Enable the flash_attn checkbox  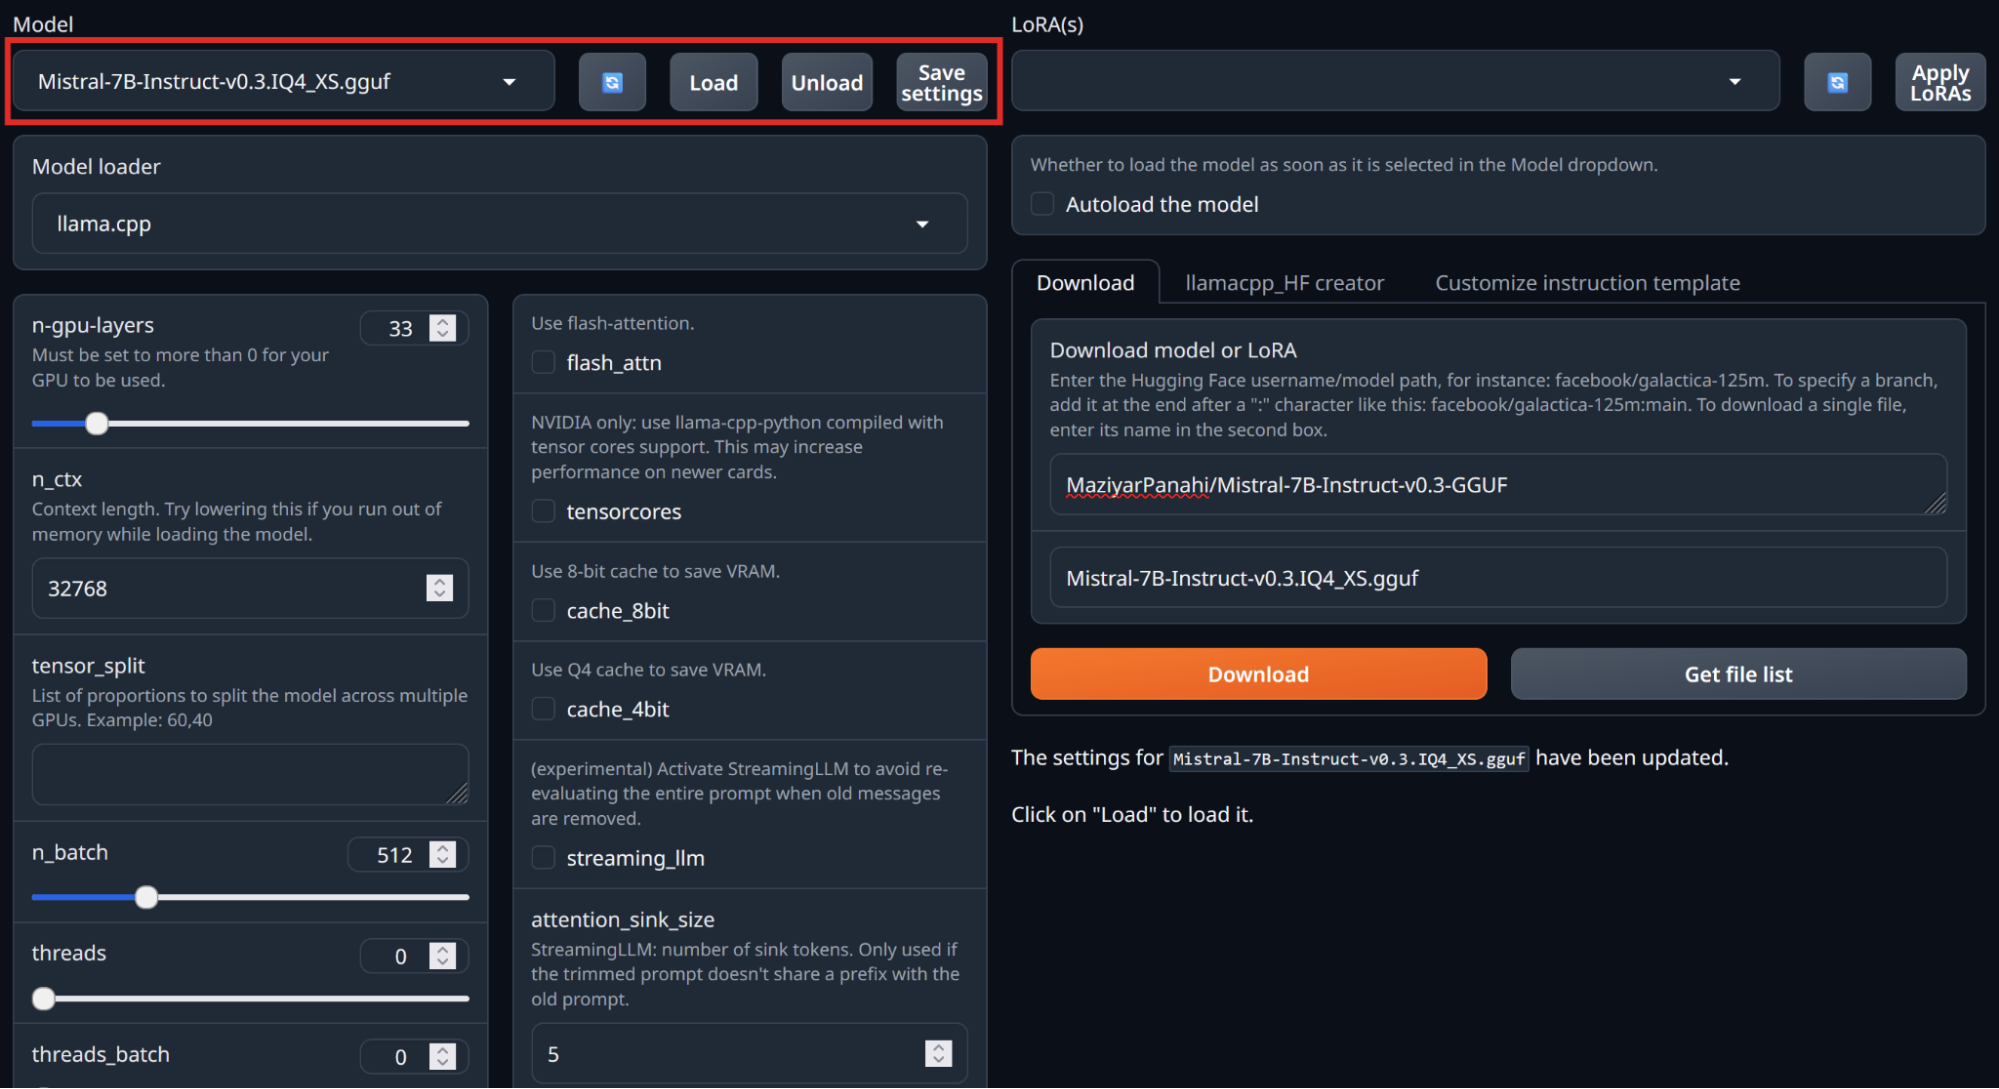543,362
